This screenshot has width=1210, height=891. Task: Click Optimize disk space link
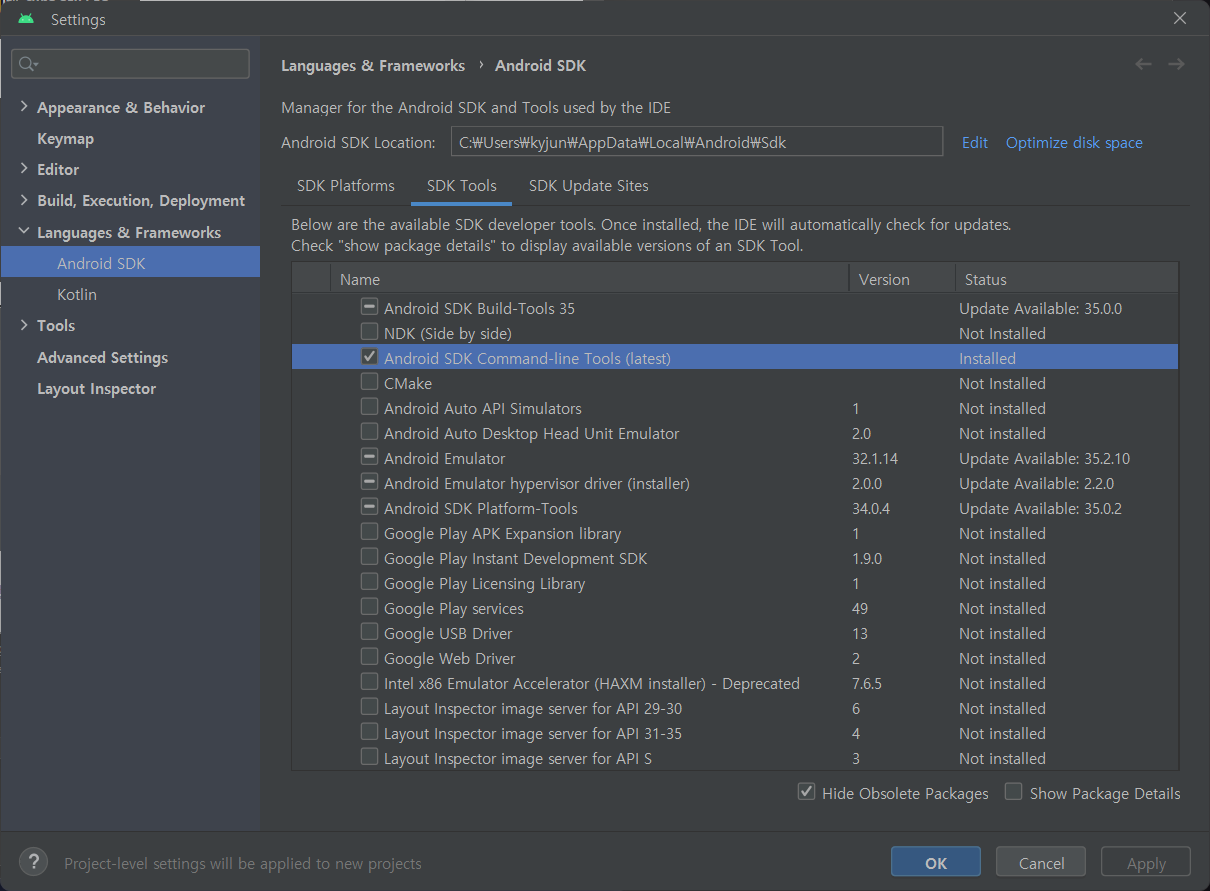coord(1074,142)
